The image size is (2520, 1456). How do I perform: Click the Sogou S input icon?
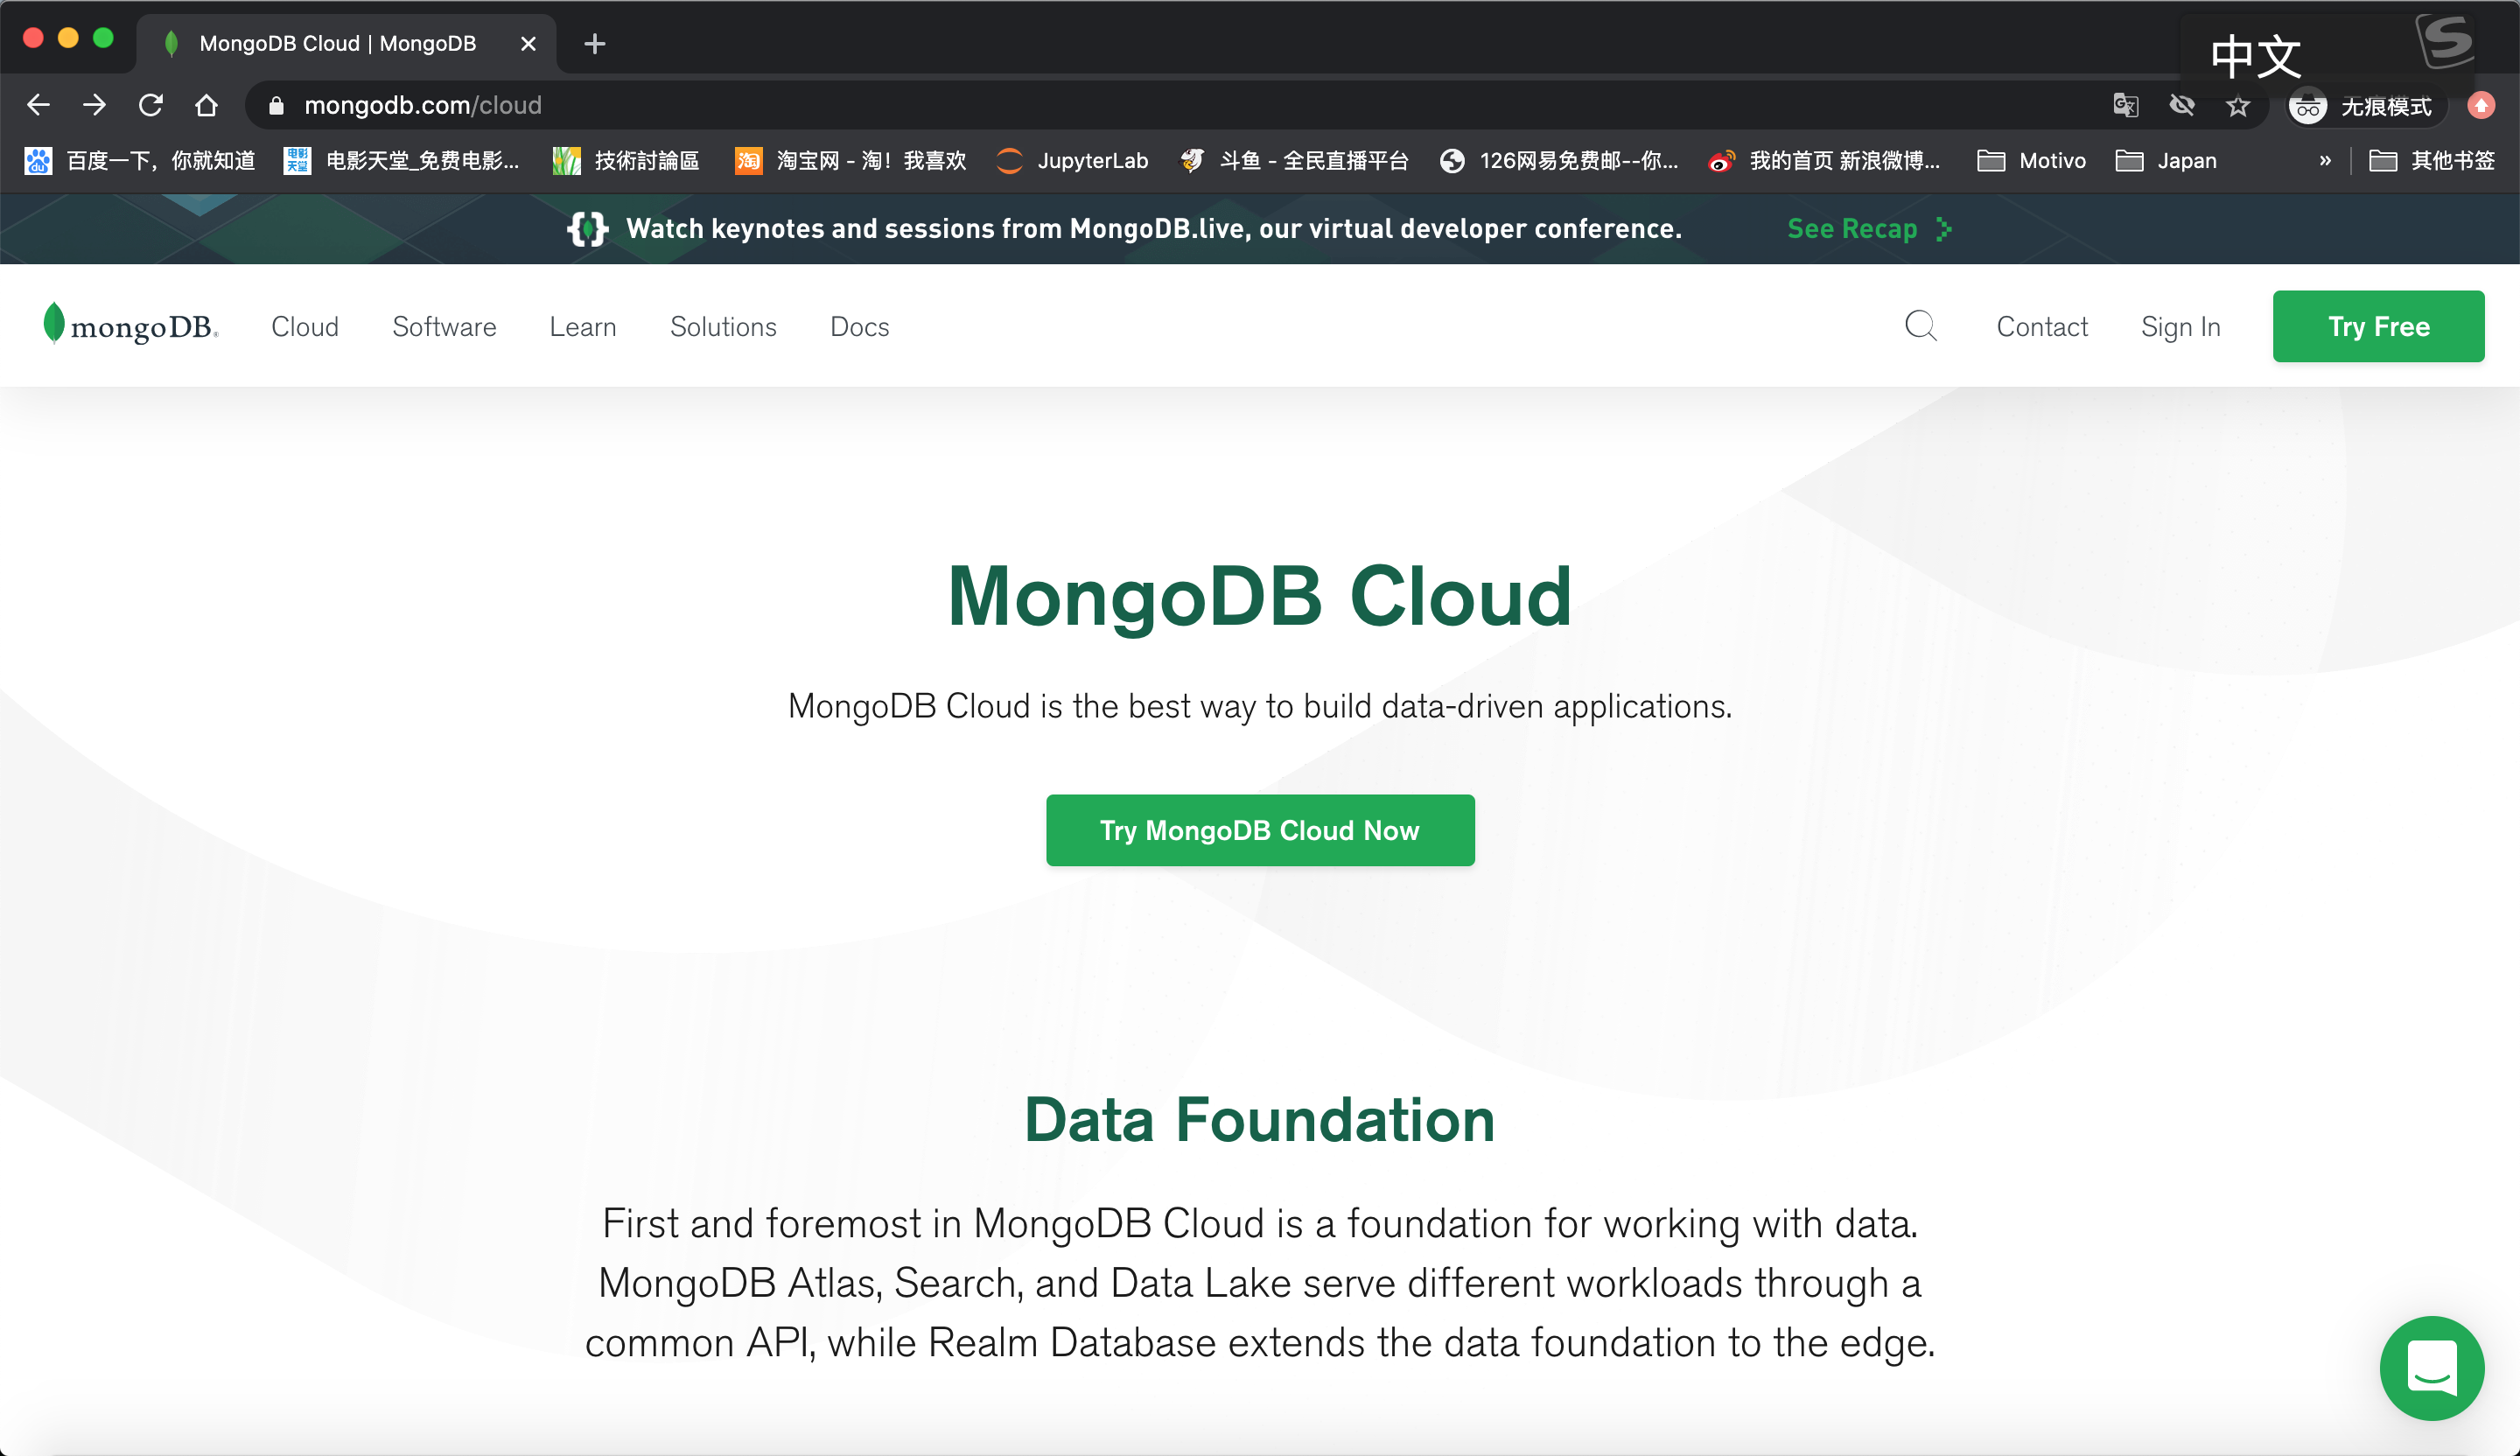pos(2445,40)
